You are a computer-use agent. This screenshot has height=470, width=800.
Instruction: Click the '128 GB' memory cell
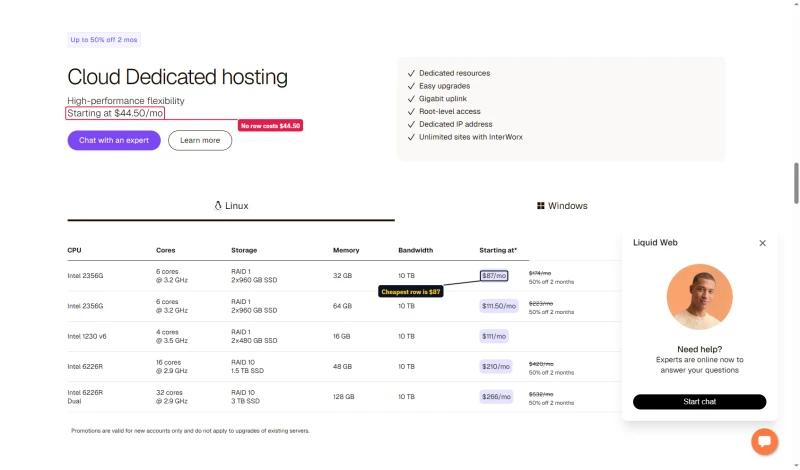[x=343, y=397]
